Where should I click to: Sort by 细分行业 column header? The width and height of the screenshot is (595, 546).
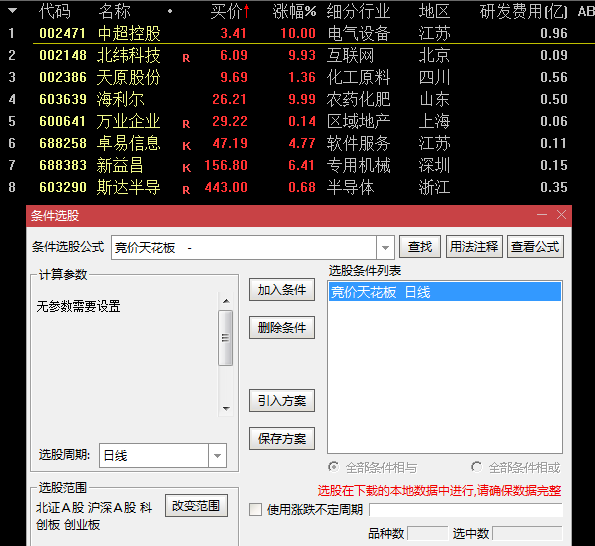tap(359, 11)
